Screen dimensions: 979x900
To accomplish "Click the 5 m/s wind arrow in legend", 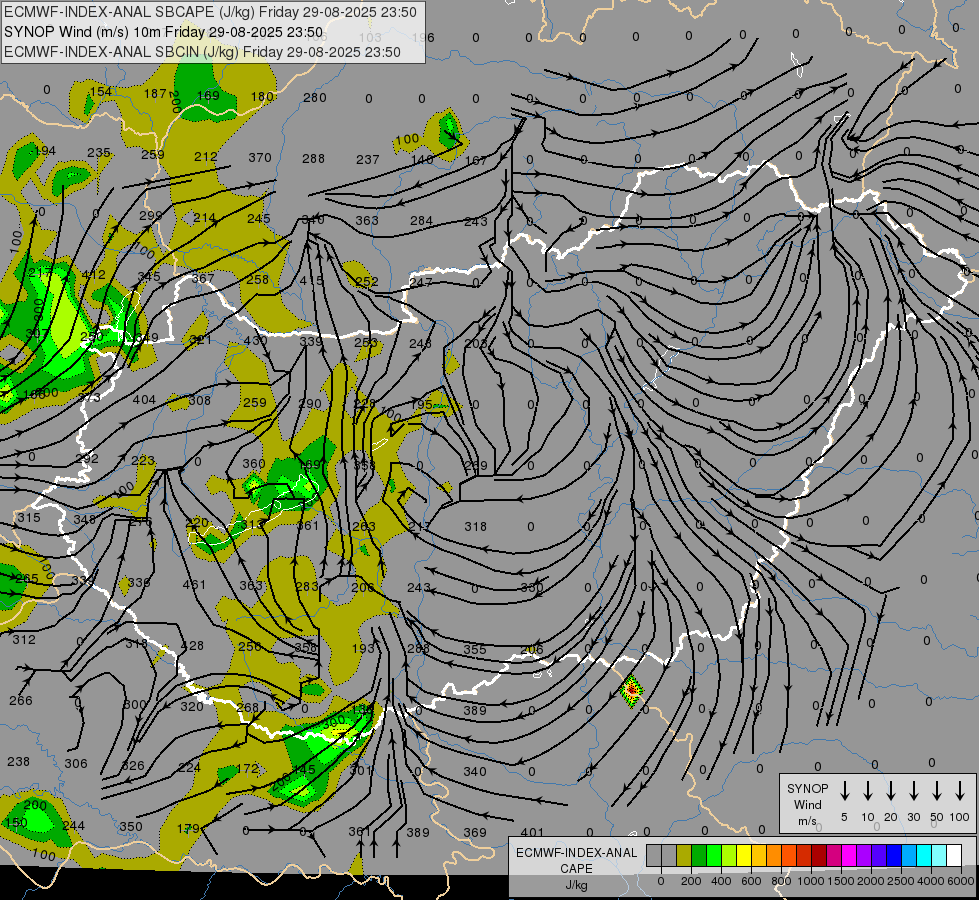I will click(844, 791).
